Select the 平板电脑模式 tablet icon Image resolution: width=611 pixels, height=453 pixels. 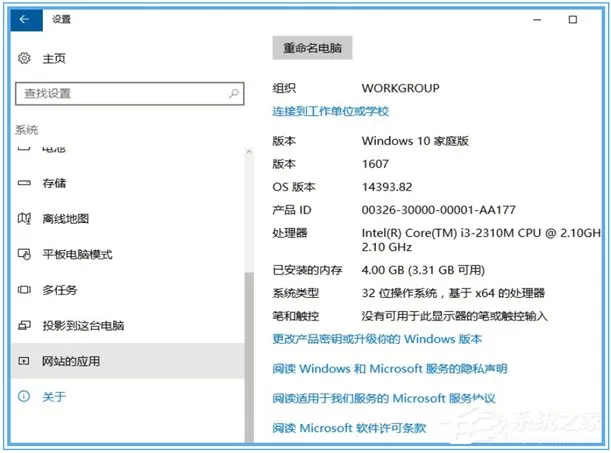[24, 254]
